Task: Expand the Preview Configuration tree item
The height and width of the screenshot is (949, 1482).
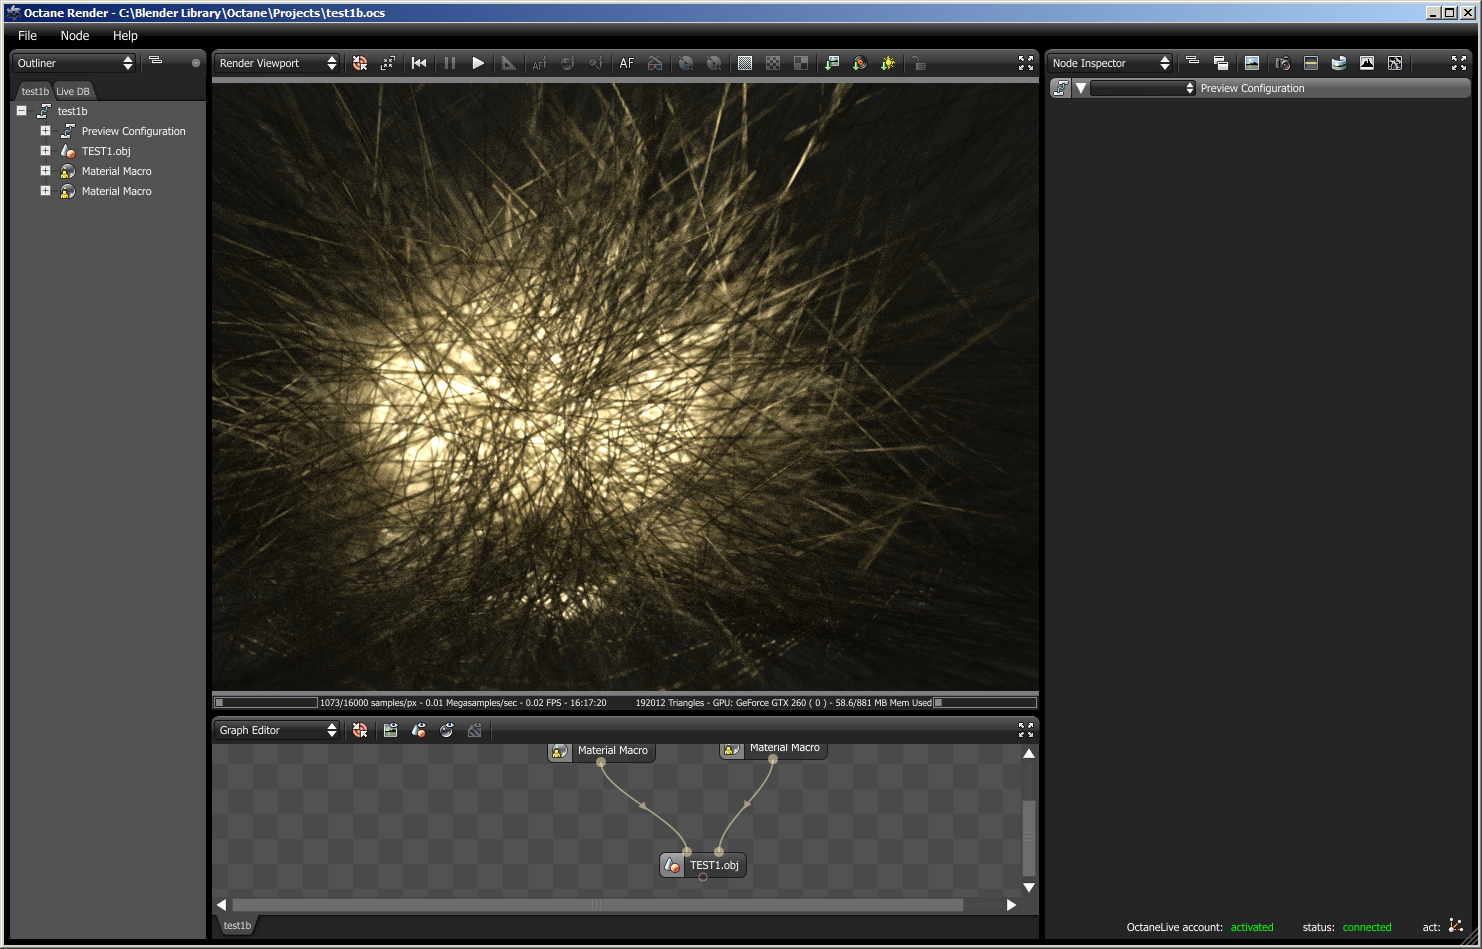Action: 45,131
